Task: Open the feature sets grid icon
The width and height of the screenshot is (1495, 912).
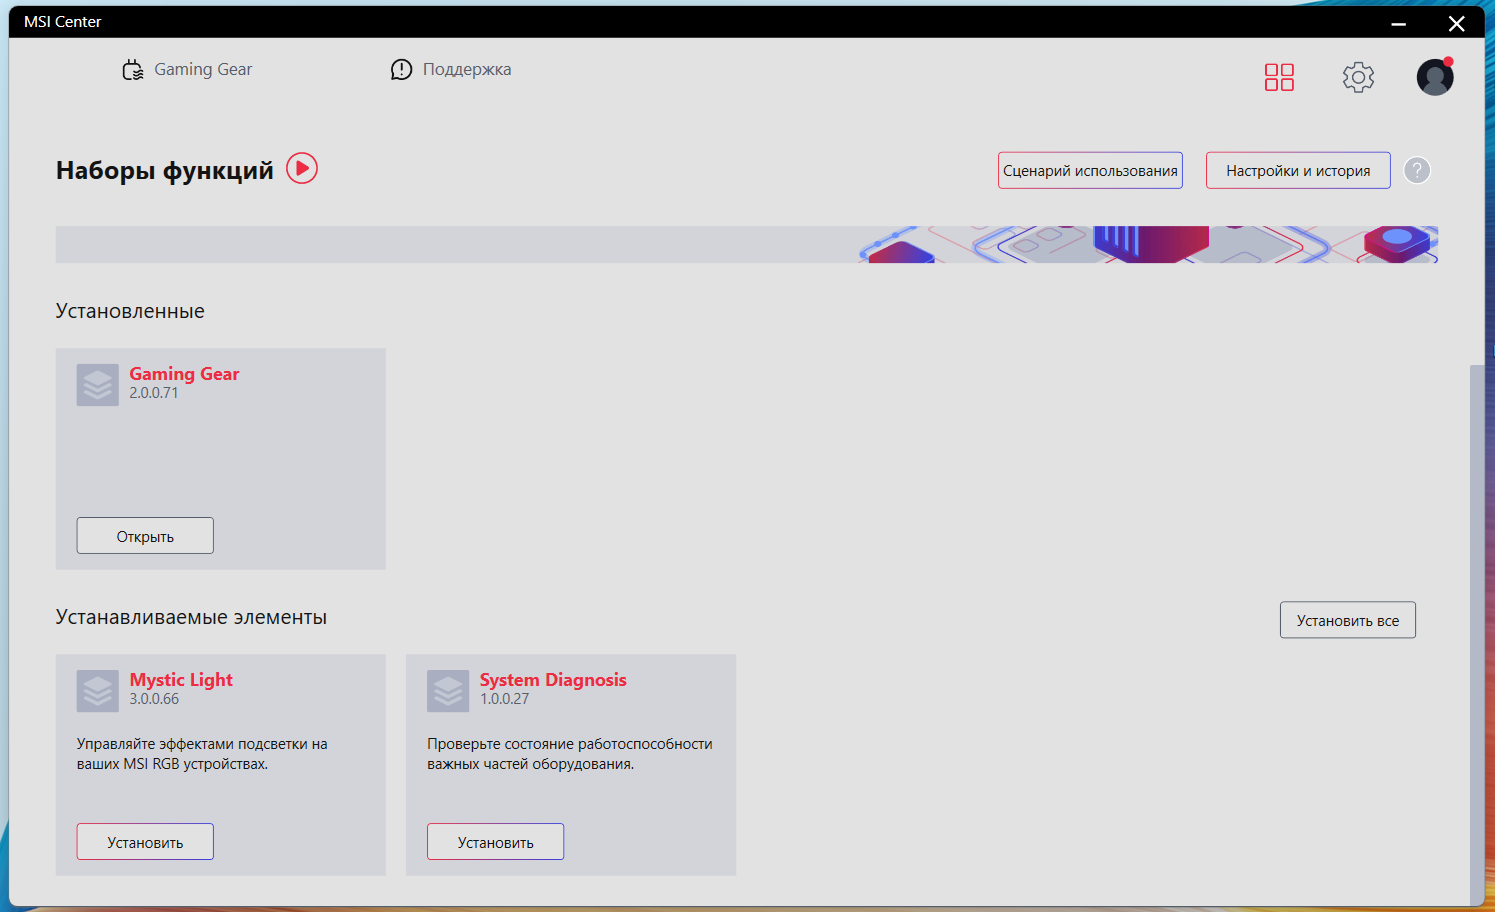Action: pyautogui.click(x=1279, y=77)
